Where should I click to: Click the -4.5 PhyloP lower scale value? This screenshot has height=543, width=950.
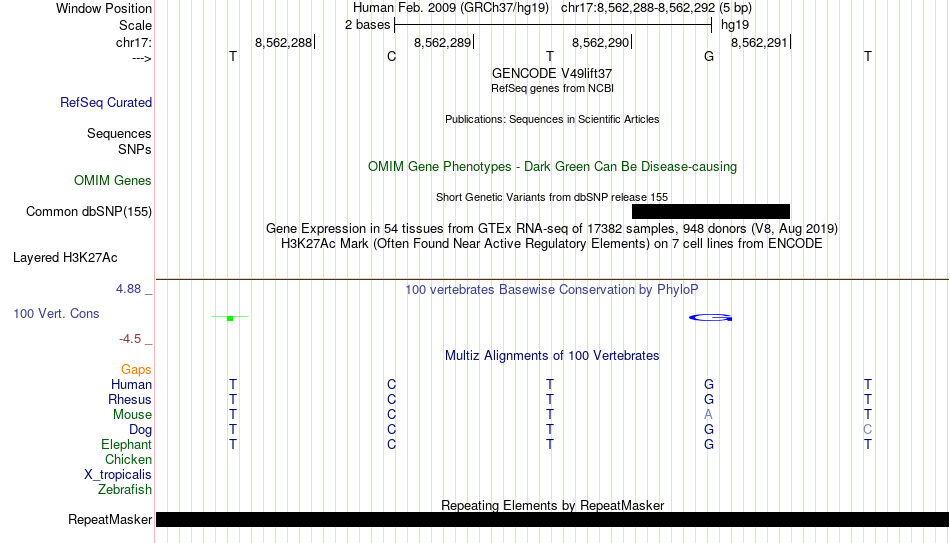point(130,339)
